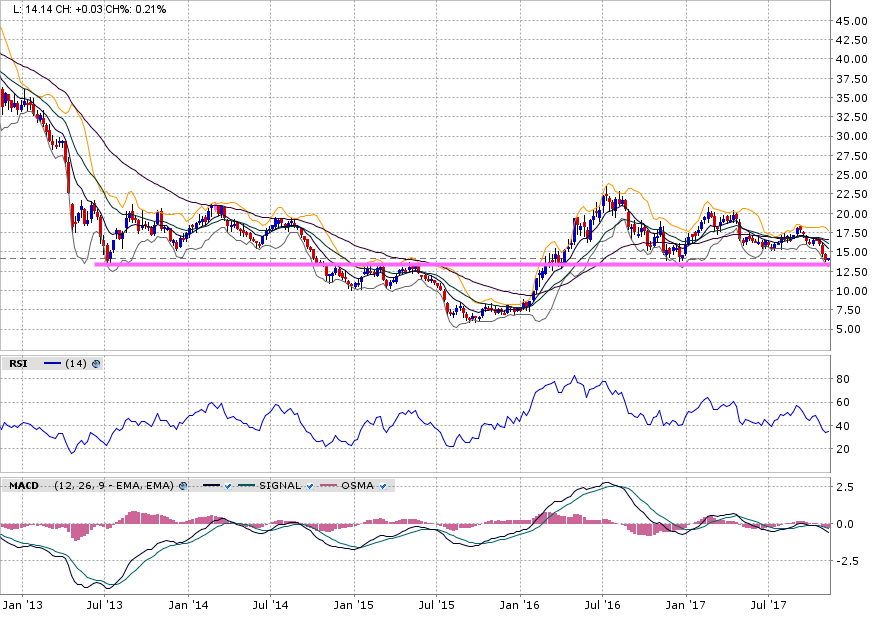
Task: Disable the SIGNAL line checkbox
Action: pos(311,486)
